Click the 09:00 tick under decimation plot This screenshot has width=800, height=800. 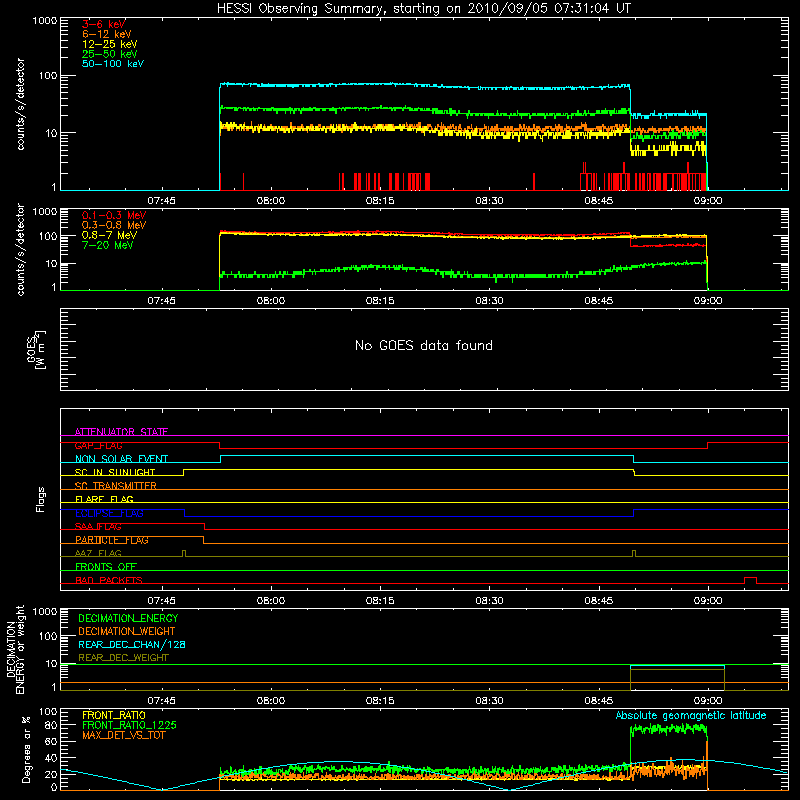[708, 701]
